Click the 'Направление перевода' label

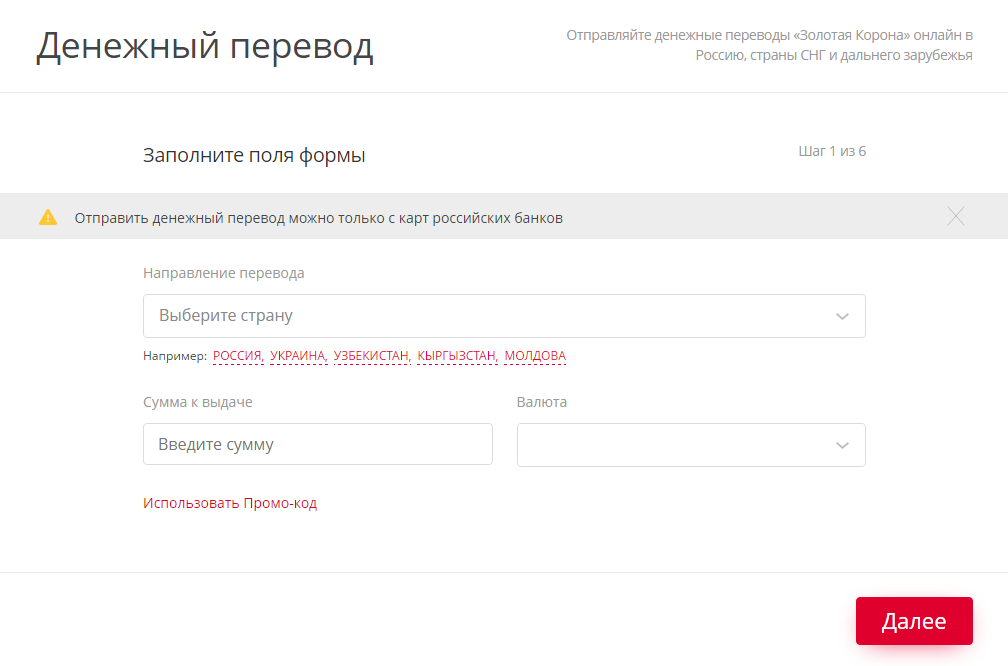tap(224, 273)
